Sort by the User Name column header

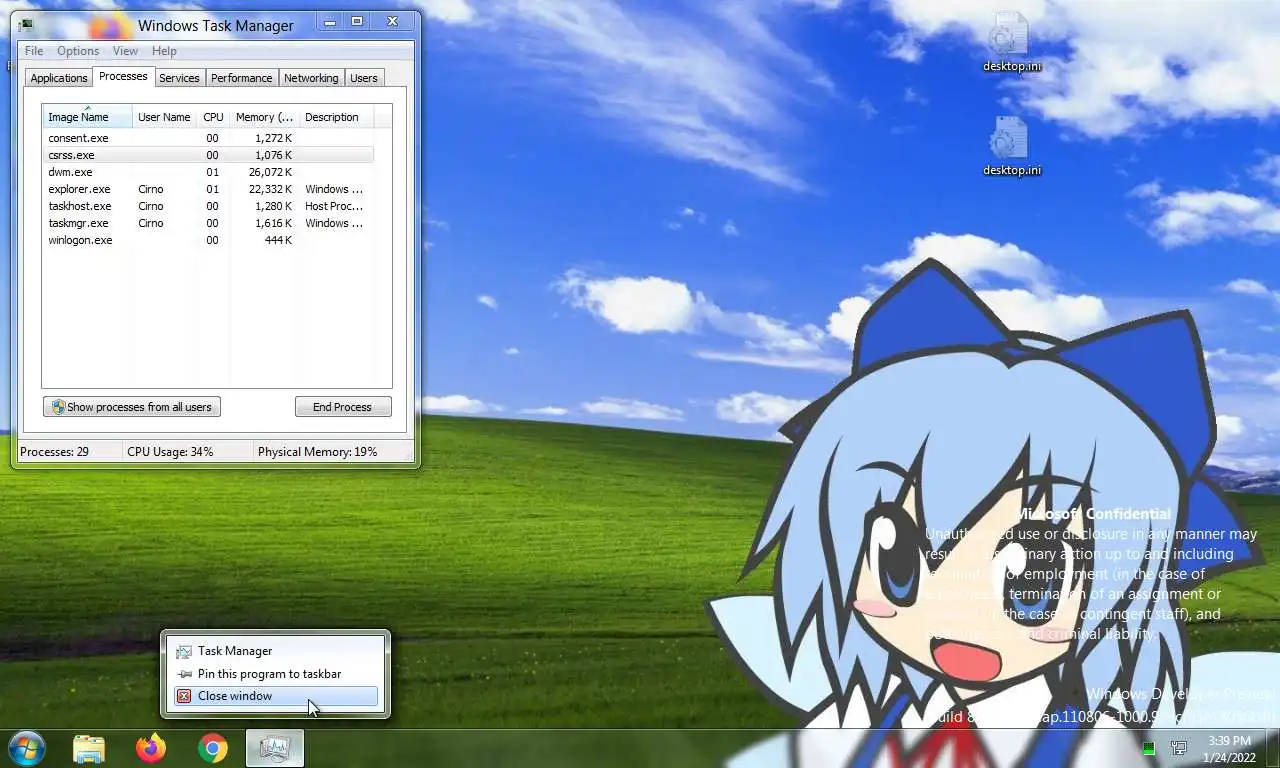click(165, 117)
